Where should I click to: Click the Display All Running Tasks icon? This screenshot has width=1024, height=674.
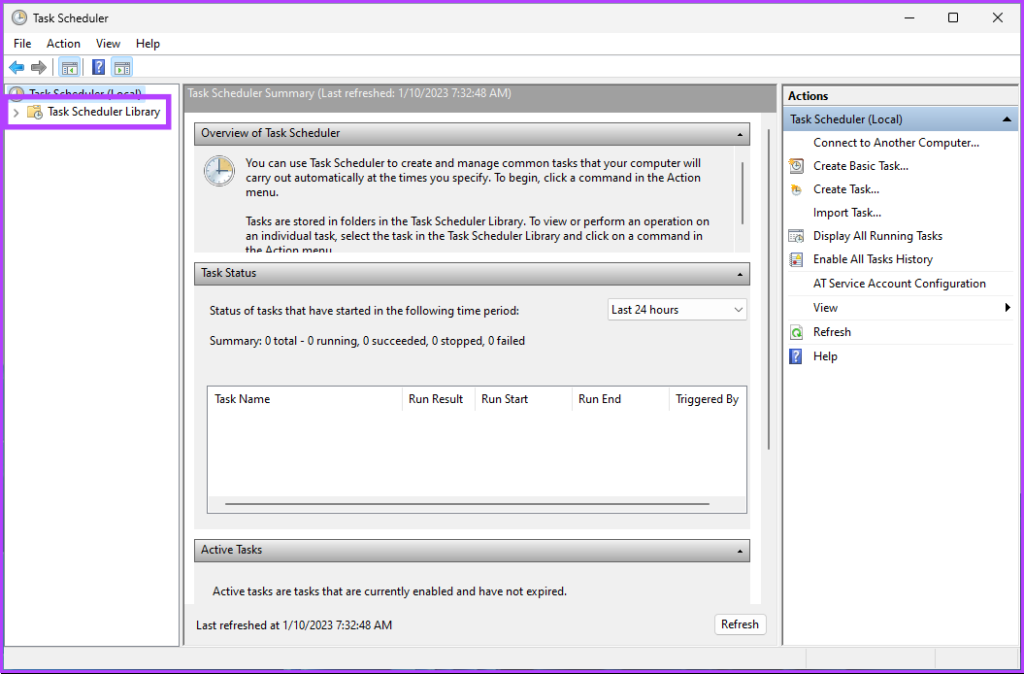tap(796, 236)
